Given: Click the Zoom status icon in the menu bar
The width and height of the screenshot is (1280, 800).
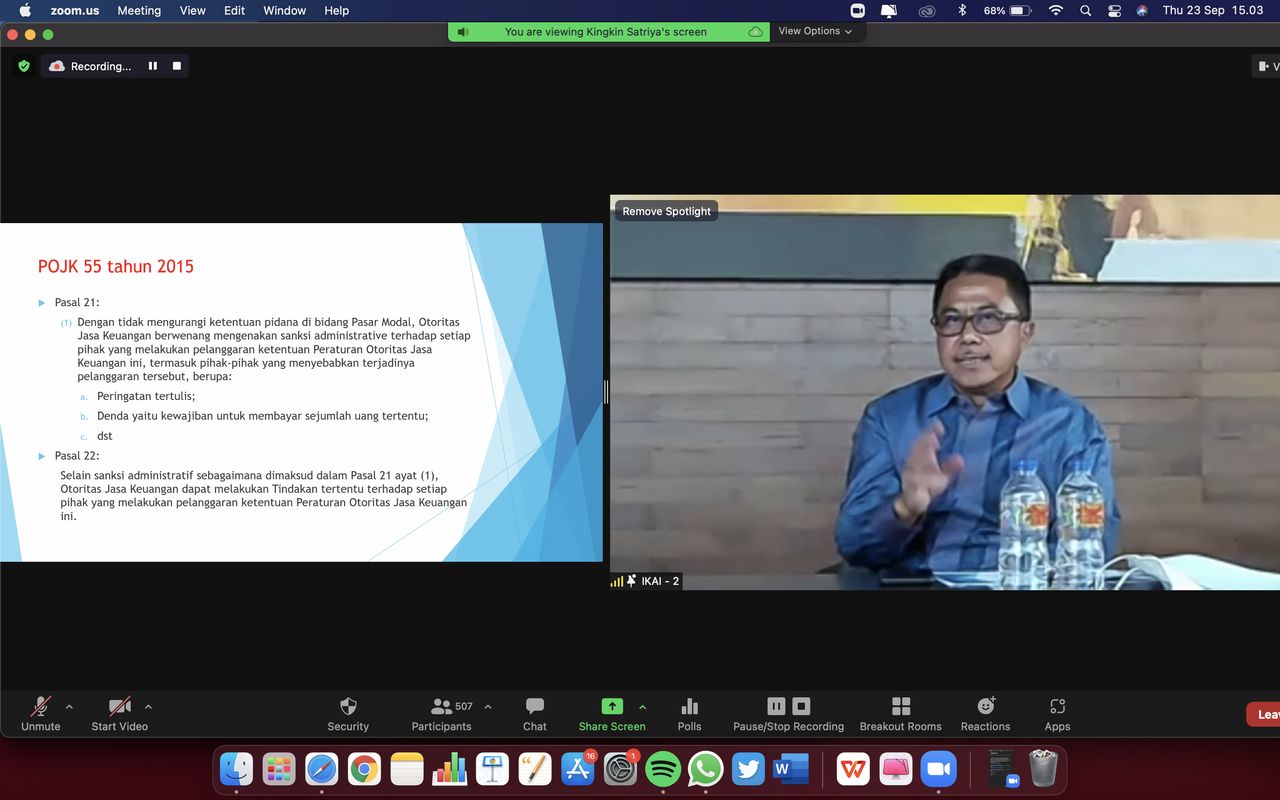Looking at the screenshot, I should [x=857, y=10].
